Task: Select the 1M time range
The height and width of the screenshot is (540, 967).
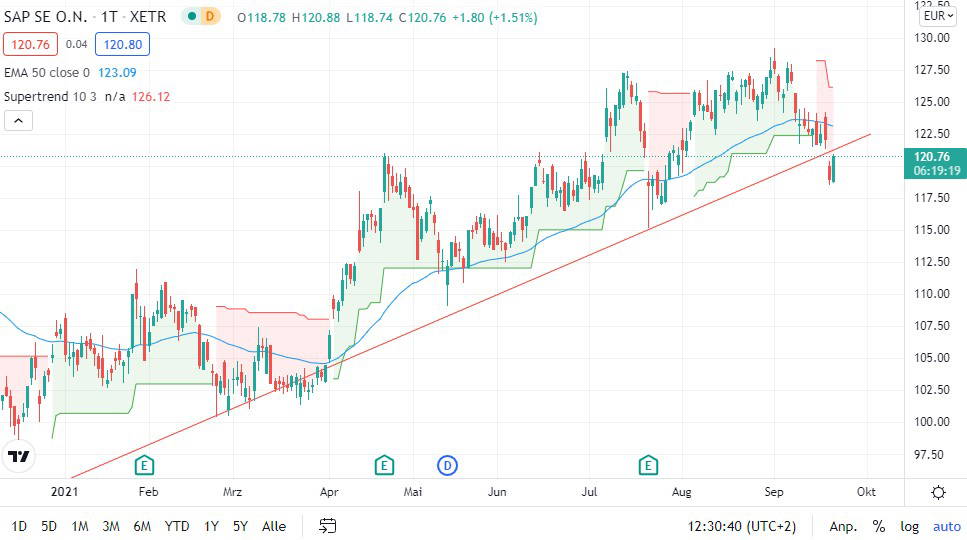Action: coord(80,526)
